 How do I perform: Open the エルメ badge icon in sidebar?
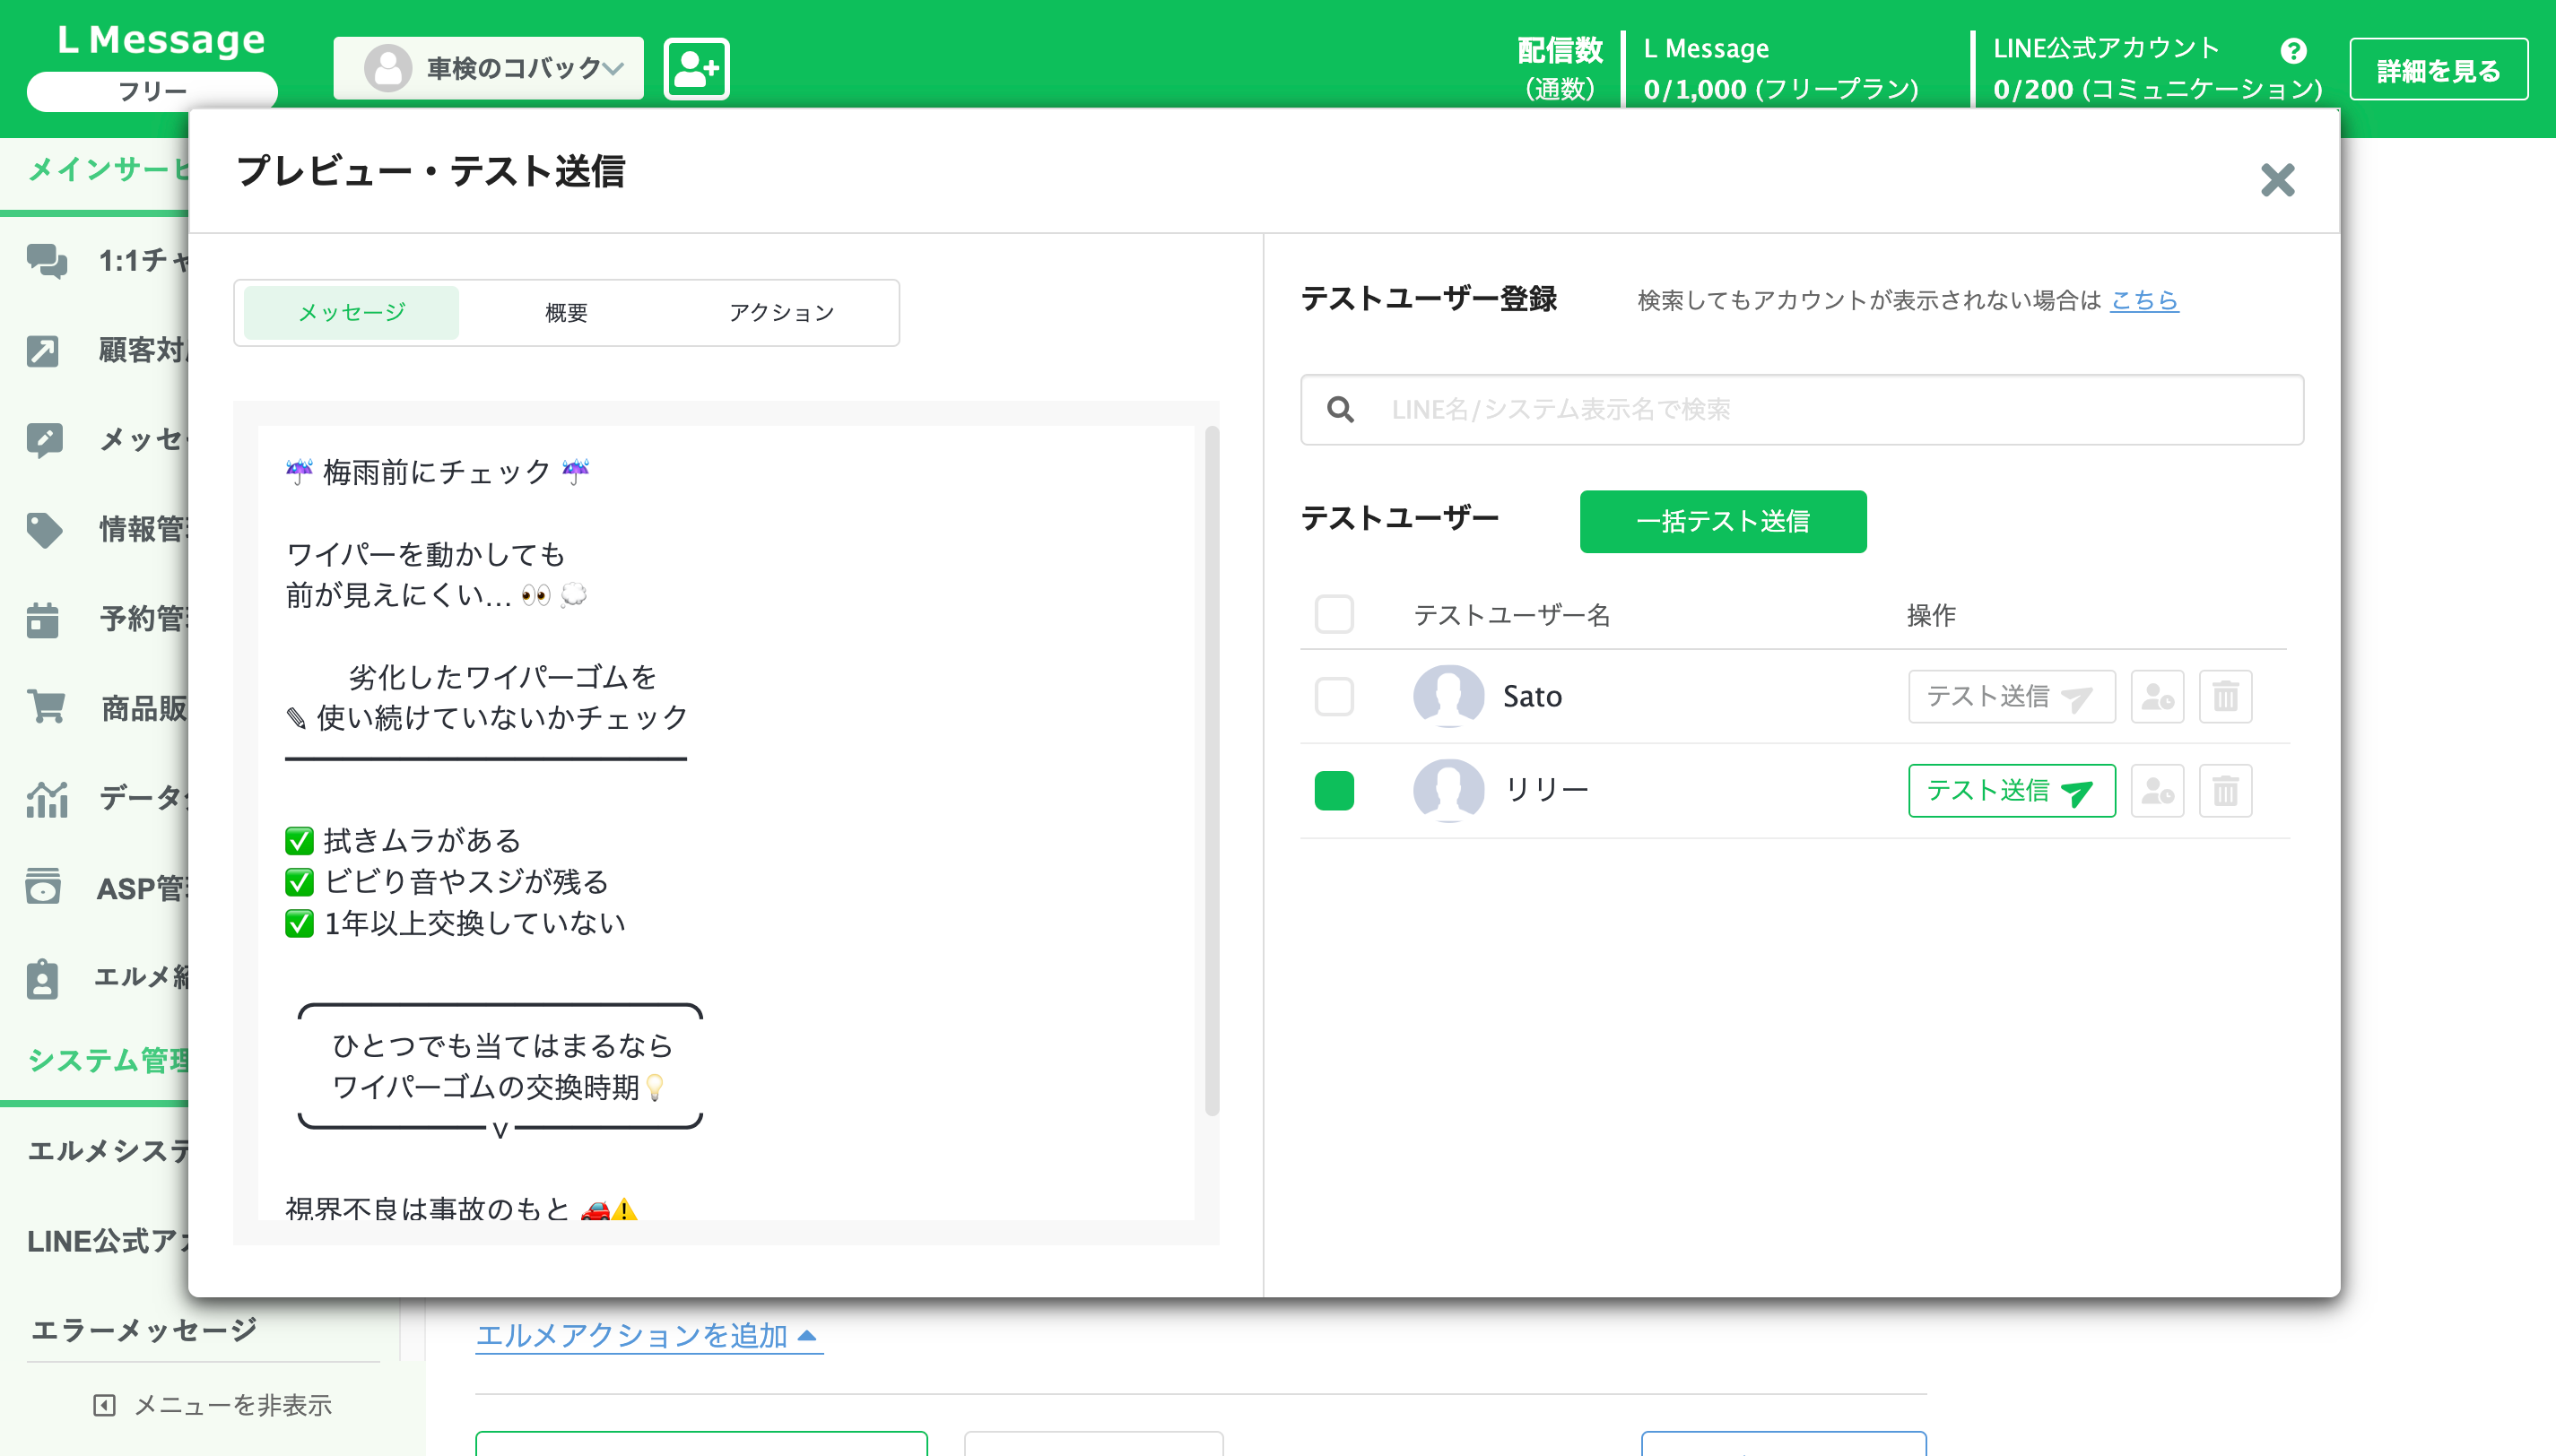42,978
